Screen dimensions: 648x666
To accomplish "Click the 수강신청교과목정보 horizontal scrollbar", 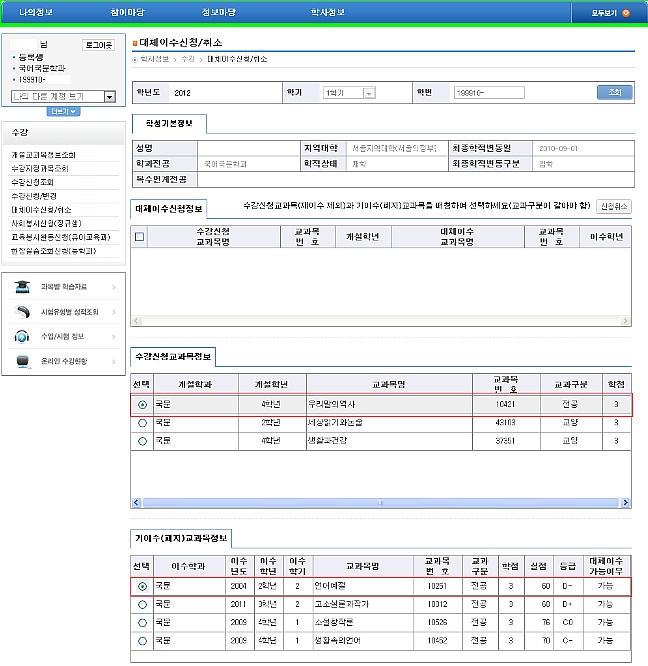I will 380,502.
